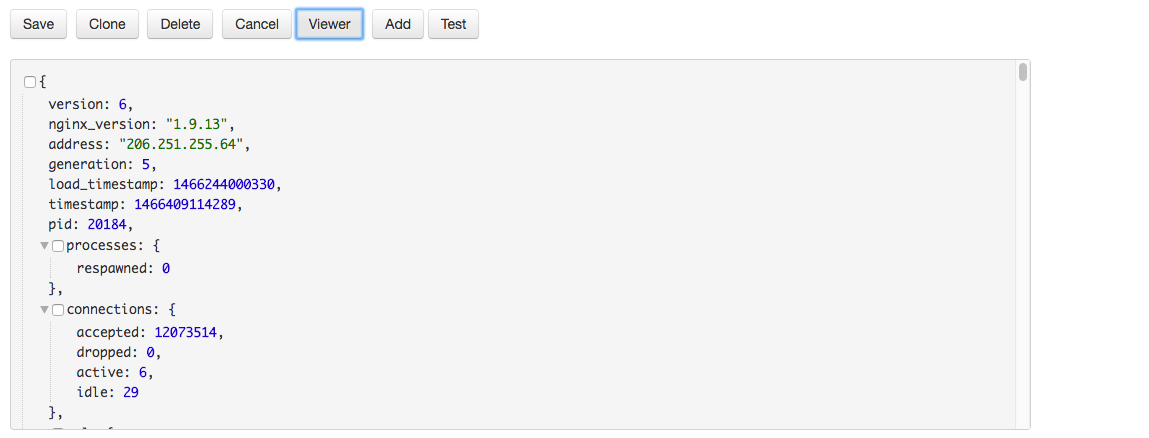Collapse the processes node triangle

pos(45,247)
